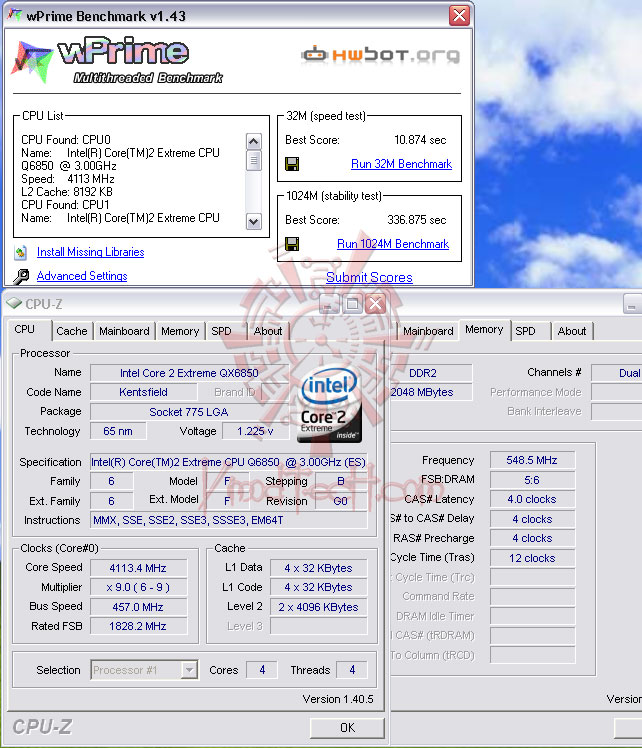Screen dimensions: 642x748
Task: Click the 457.0 MHz bus speed value
Action: [x=138, y=607]
